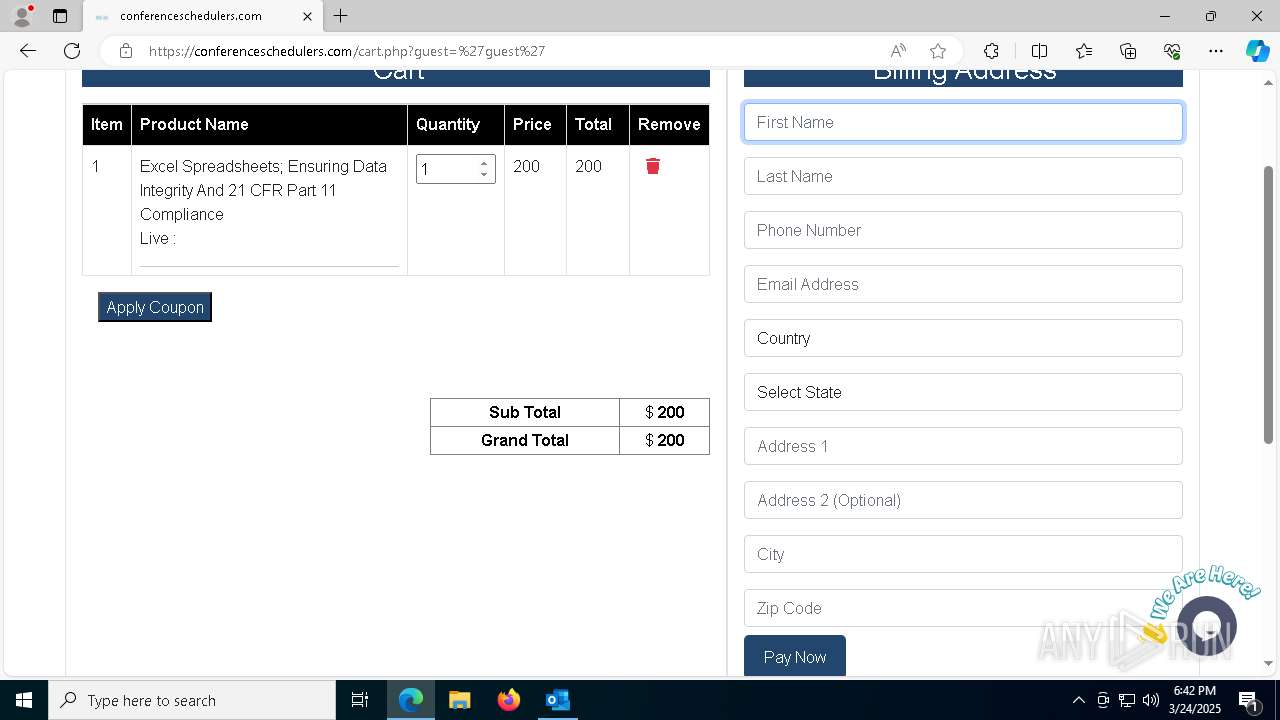Focus the Phone Number field
The image size is (1280, 720).
(x=963, y=230)
